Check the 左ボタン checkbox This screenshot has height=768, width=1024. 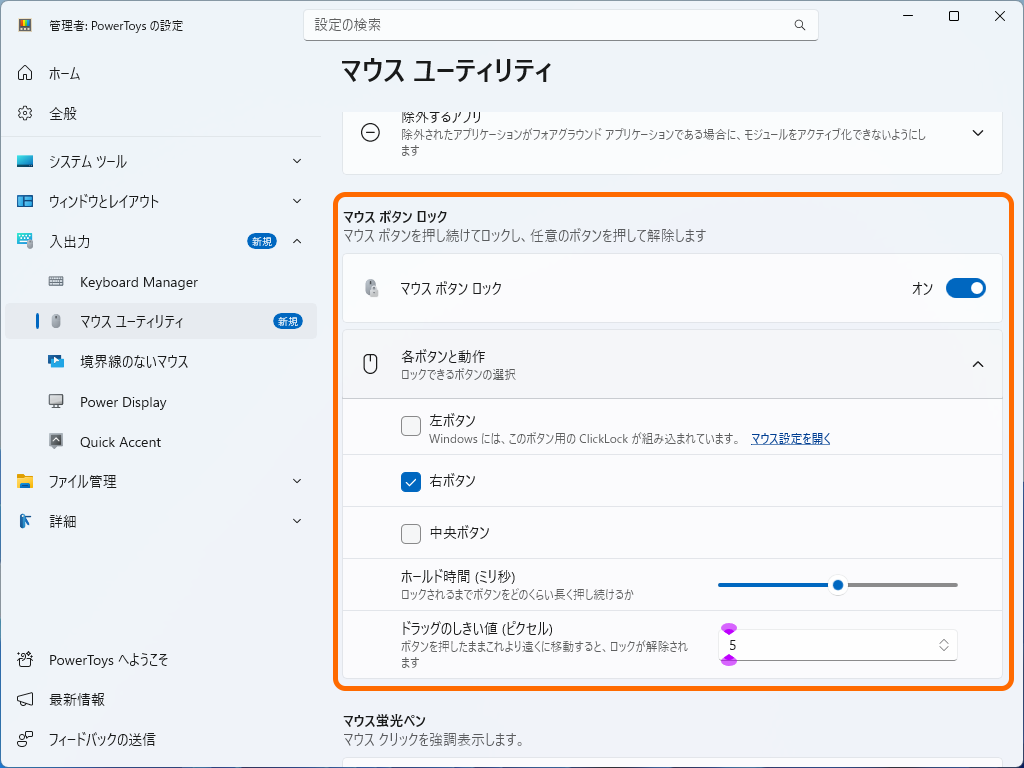point(411,426)
